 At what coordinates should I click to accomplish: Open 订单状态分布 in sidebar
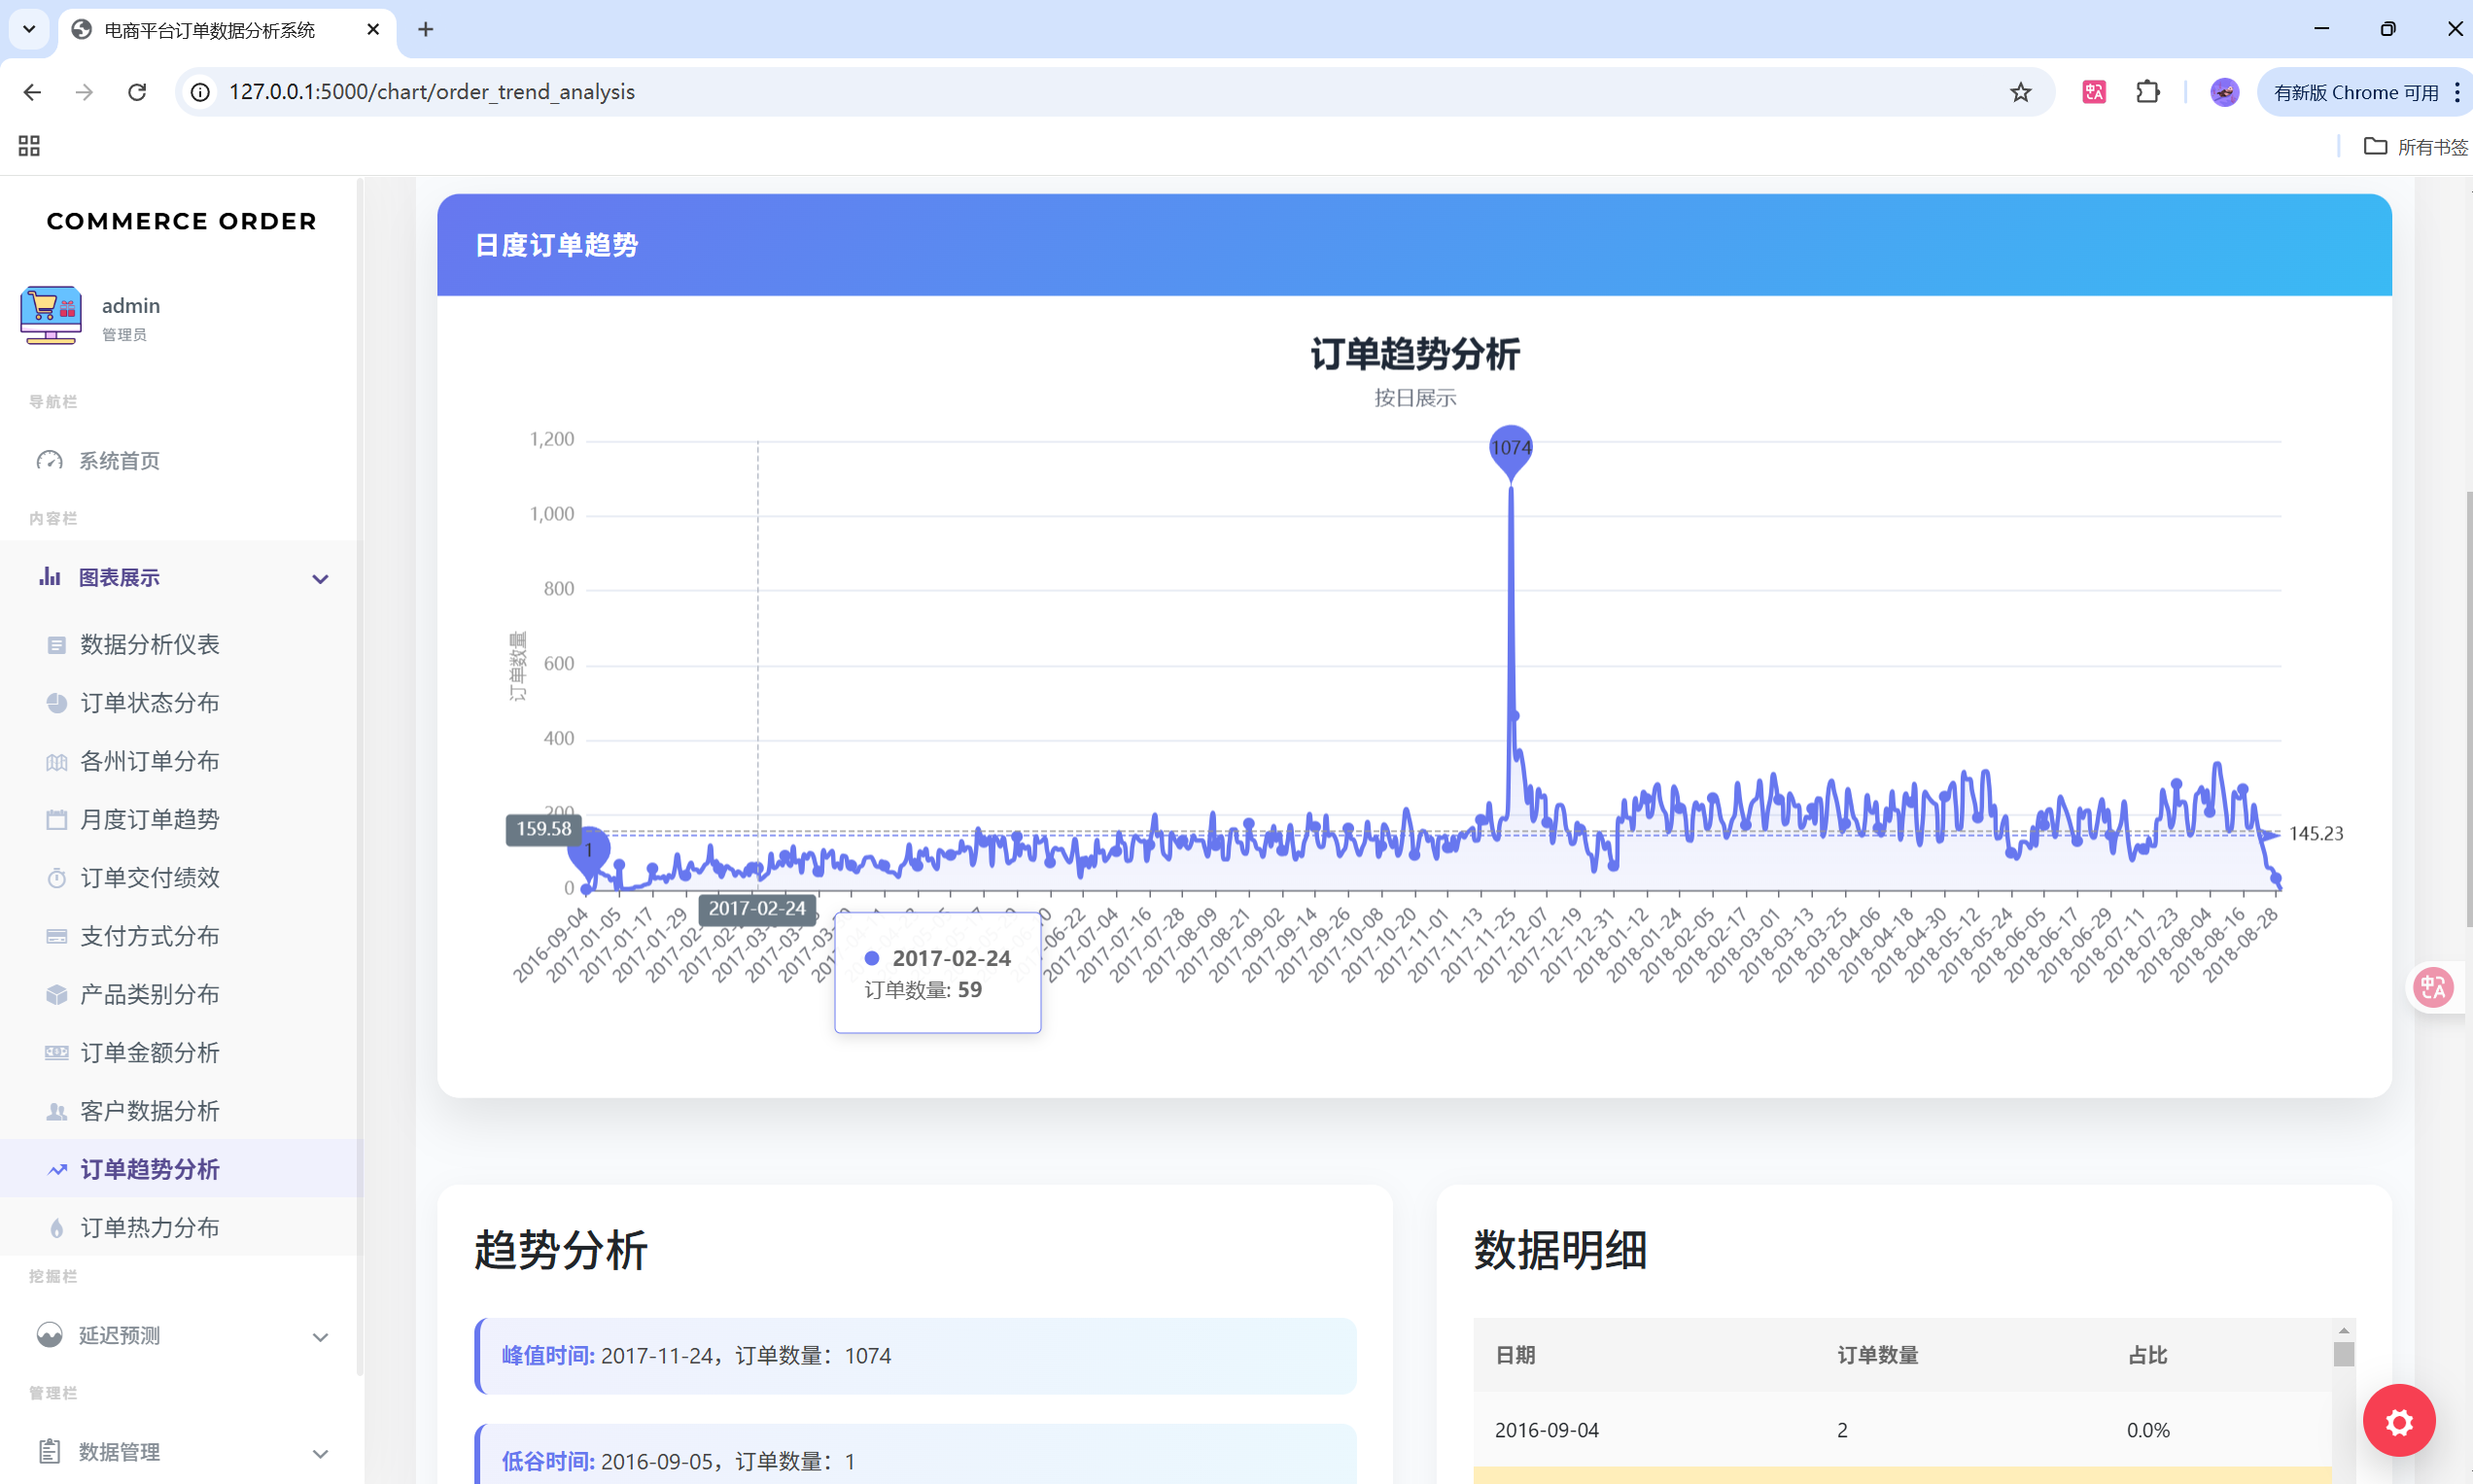coord(149,703)
